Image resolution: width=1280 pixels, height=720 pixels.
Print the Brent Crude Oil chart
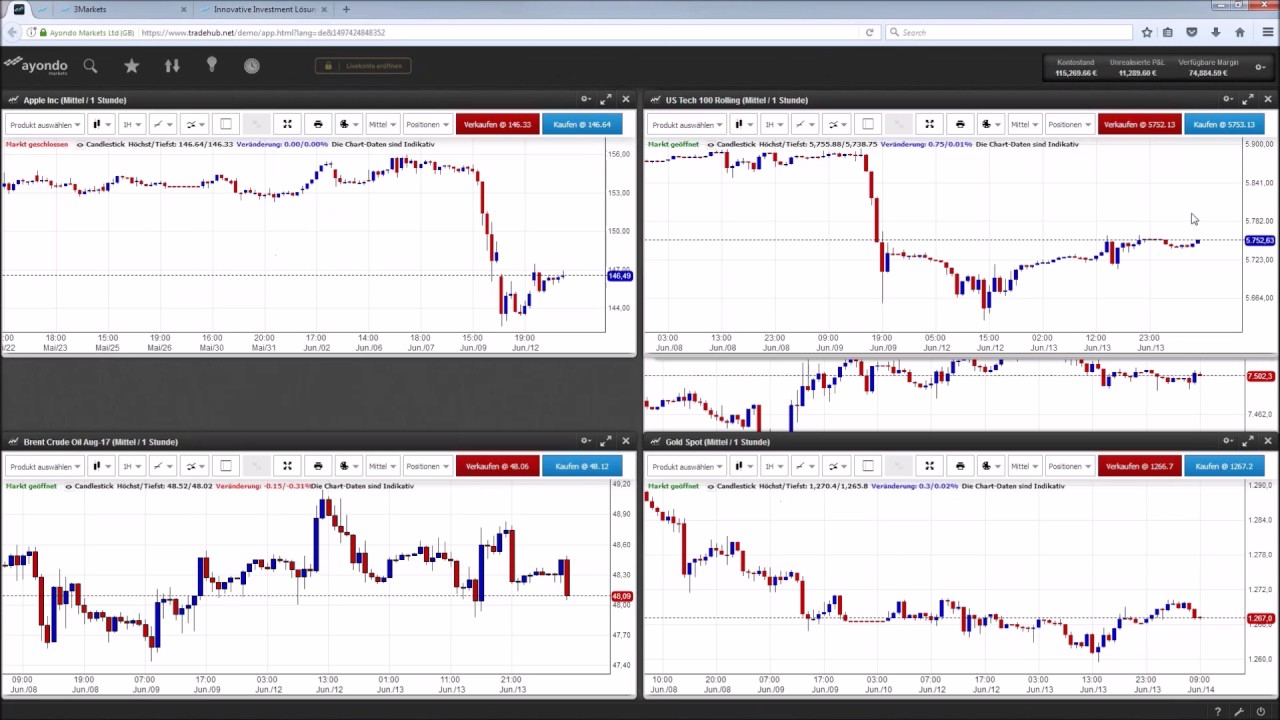(318, 466)
